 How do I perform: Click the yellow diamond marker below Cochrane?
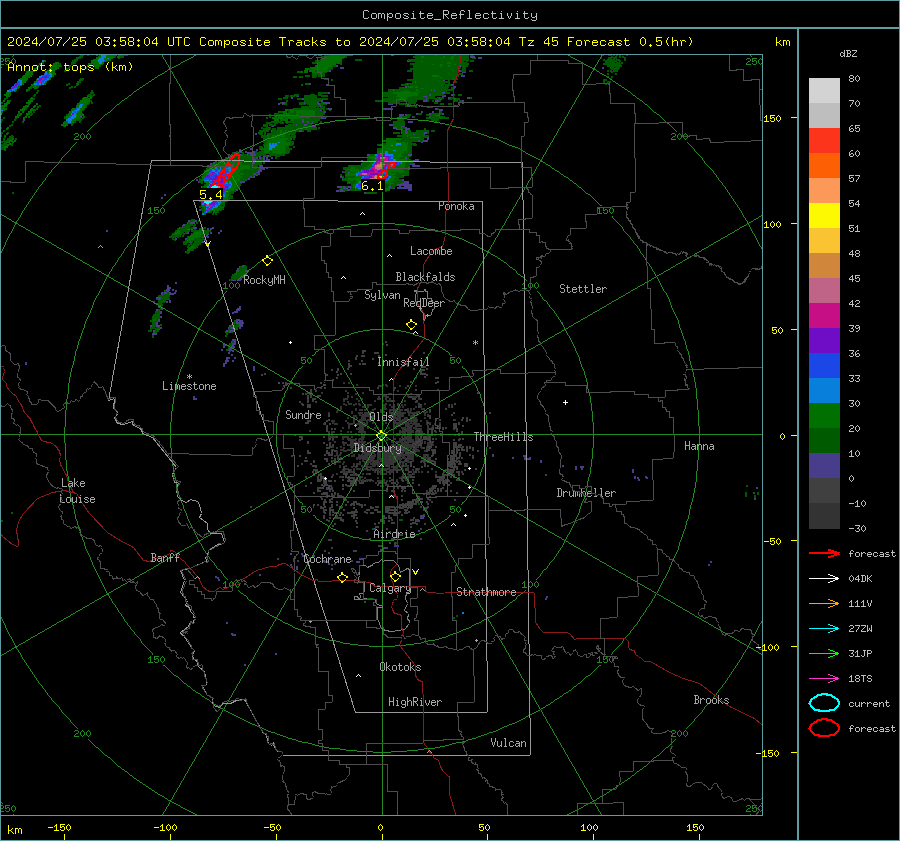point(343,578)
